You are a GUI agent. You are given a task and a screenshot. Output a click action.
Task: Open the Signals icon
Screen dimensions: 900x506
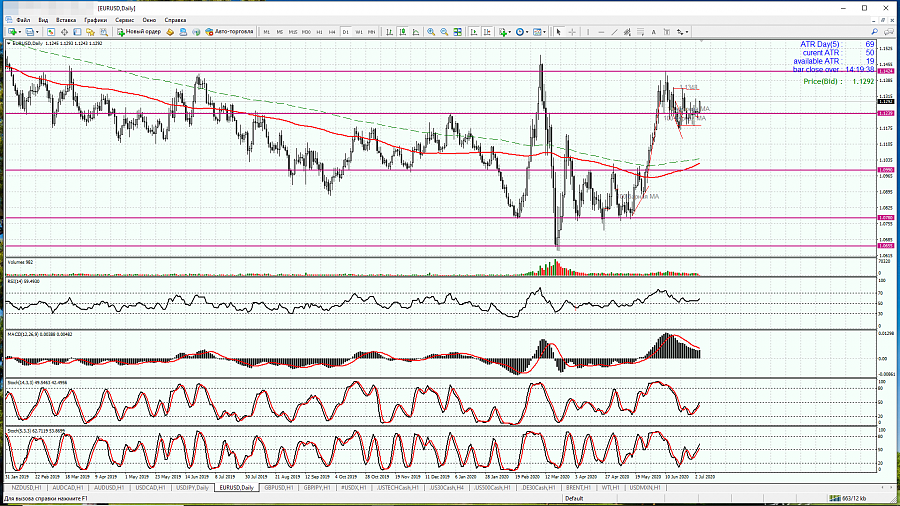[x=183, y=32]
